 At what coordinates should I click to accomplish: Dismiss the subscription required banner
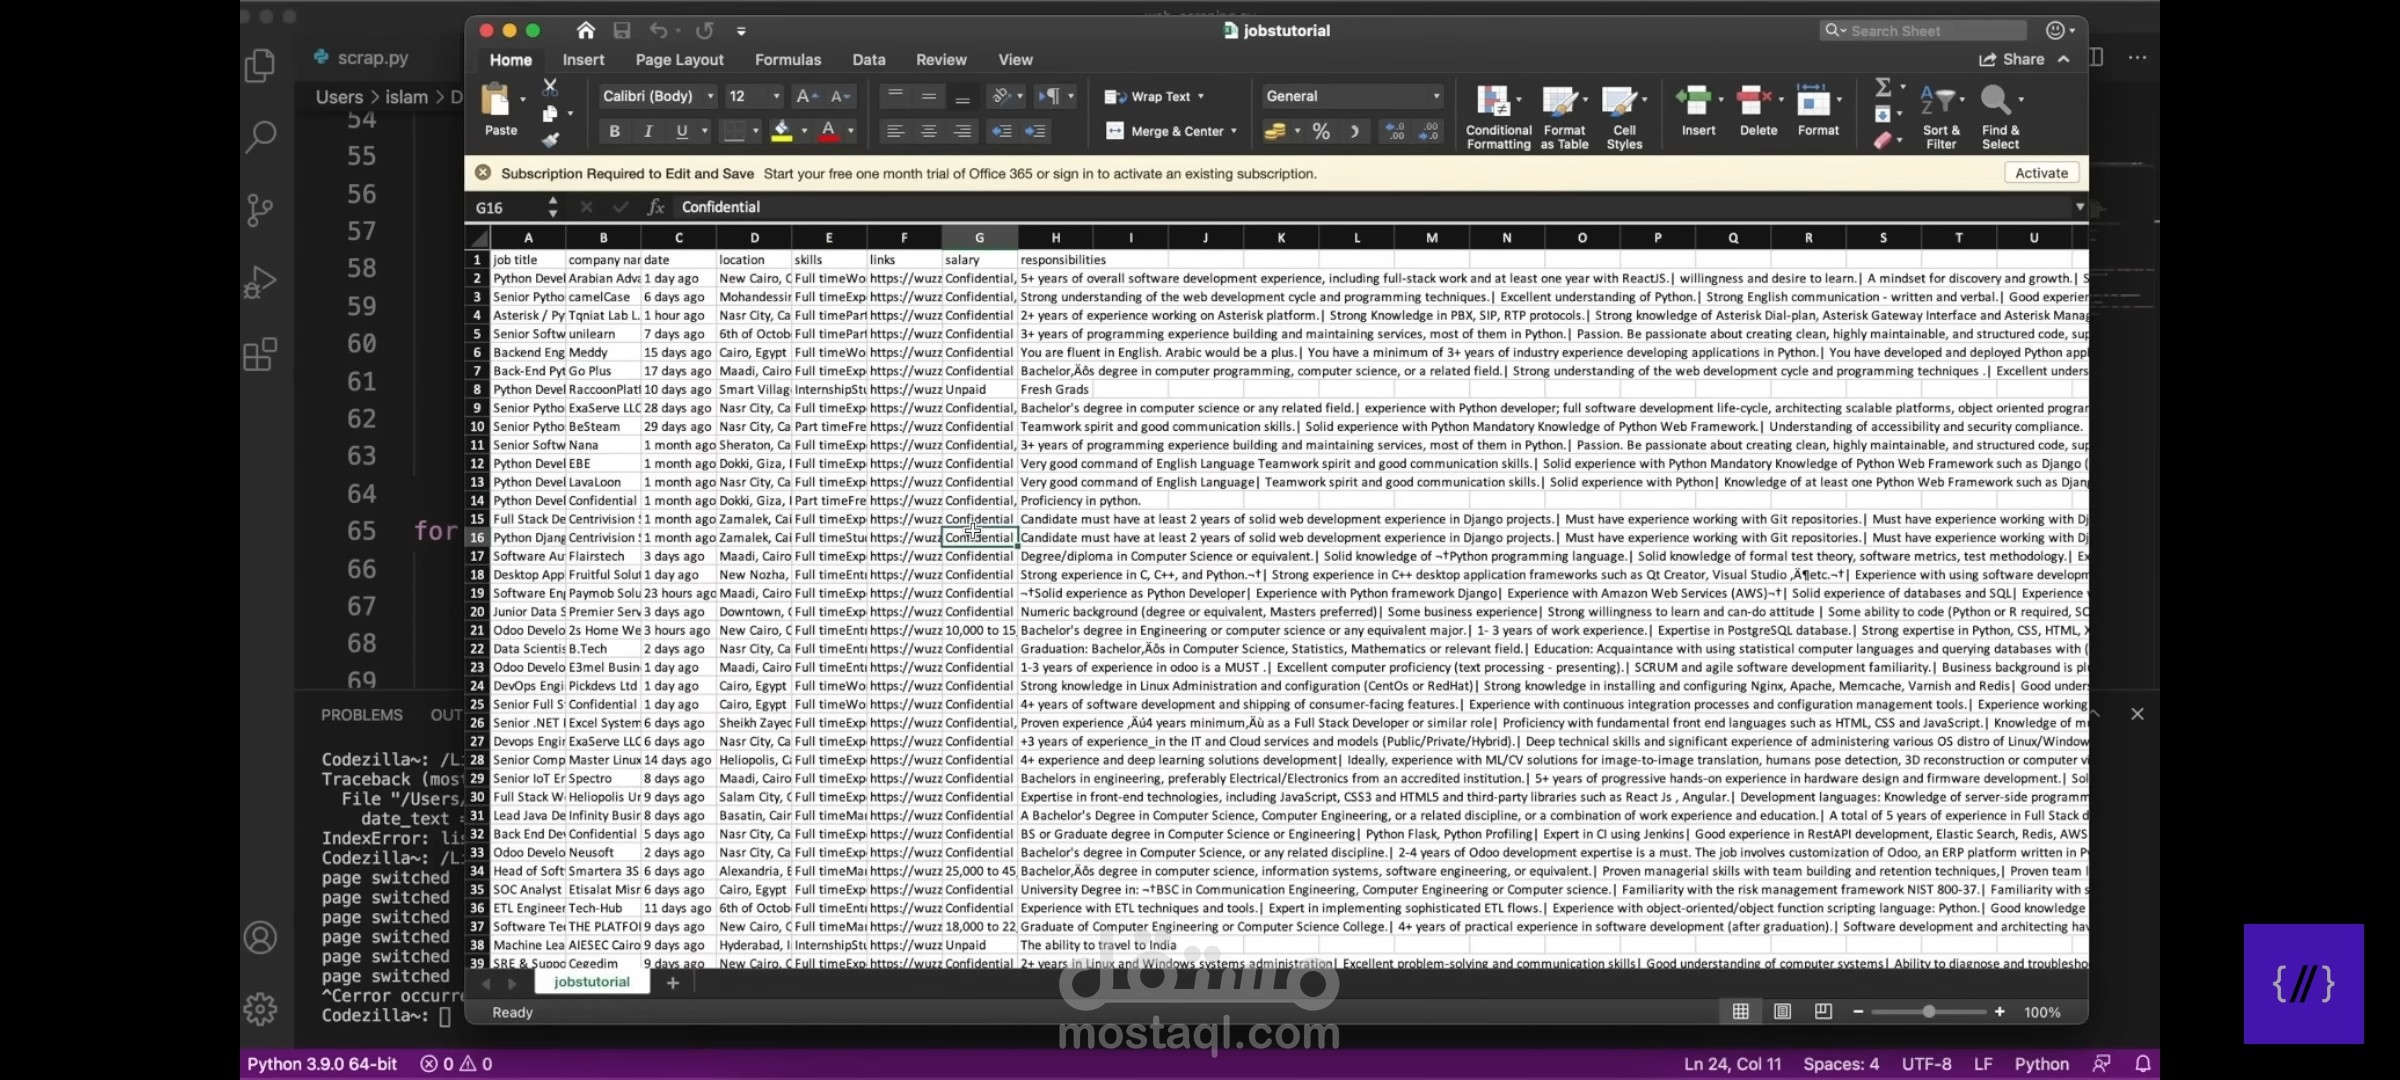tap(483, 173)
